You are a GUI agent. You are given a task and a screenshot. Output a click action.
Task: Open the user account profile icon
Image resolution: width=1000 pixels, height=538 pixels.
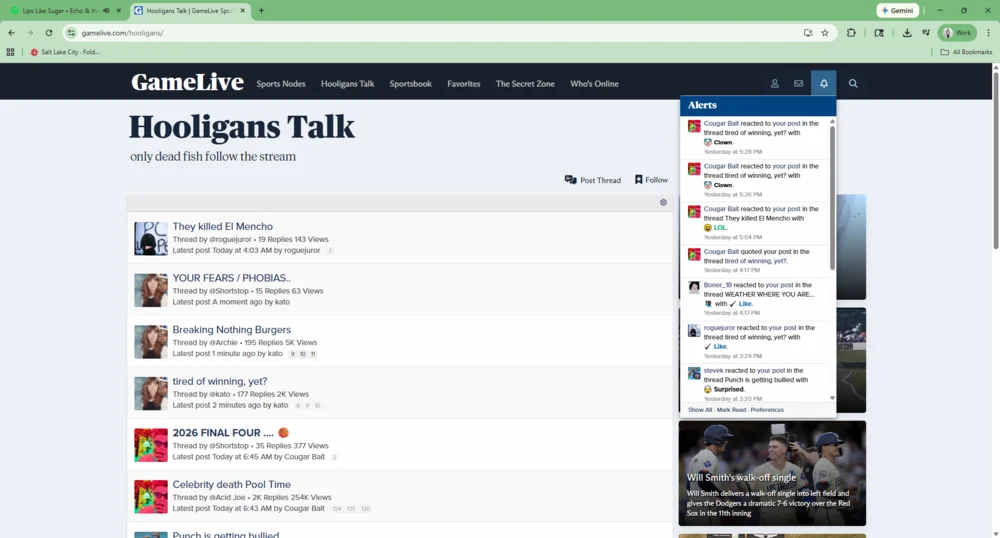point(774,84)
